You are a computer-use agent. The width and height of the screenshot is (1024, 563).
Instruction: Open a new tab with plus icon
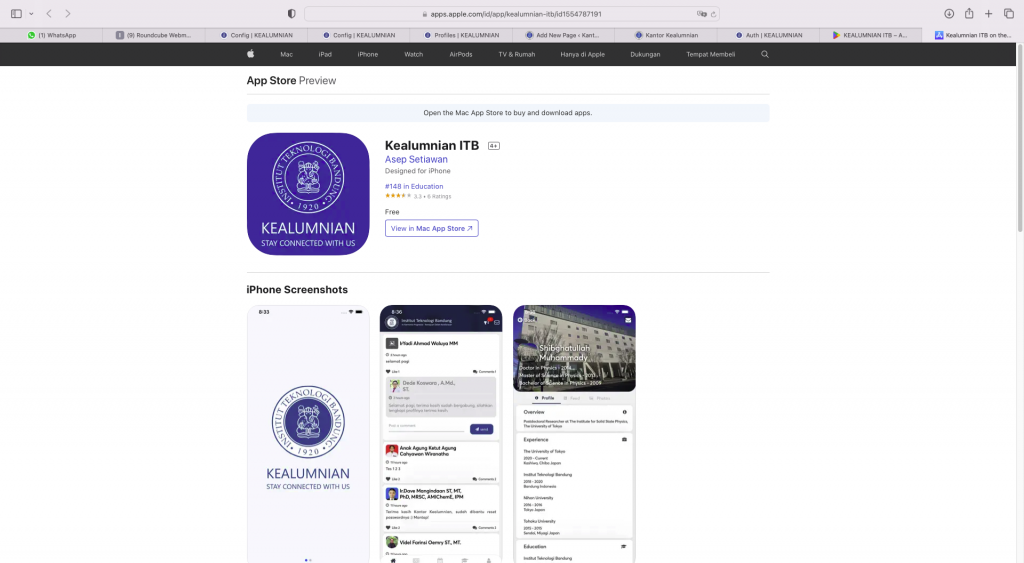click(989, 14)
